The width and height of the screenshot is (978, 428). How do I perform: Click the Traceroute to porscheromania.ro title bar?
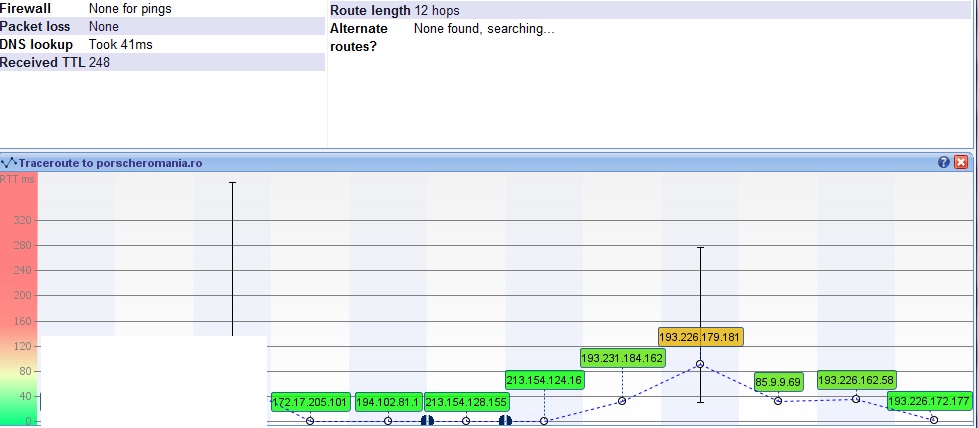coord(400,162)
